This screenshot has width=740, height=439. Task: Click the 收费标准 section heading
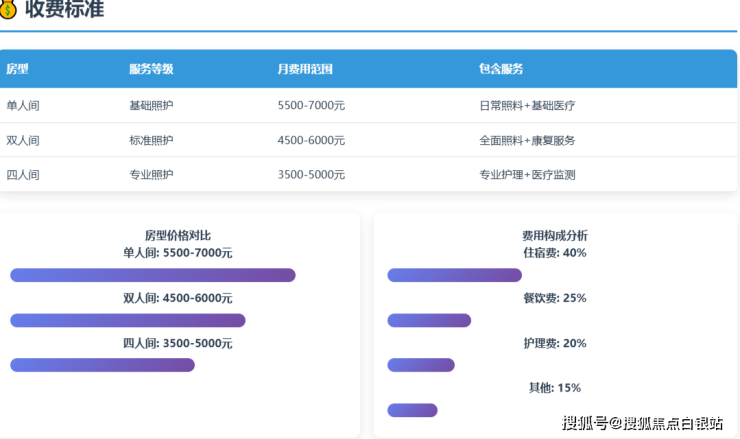pos(64,10)
